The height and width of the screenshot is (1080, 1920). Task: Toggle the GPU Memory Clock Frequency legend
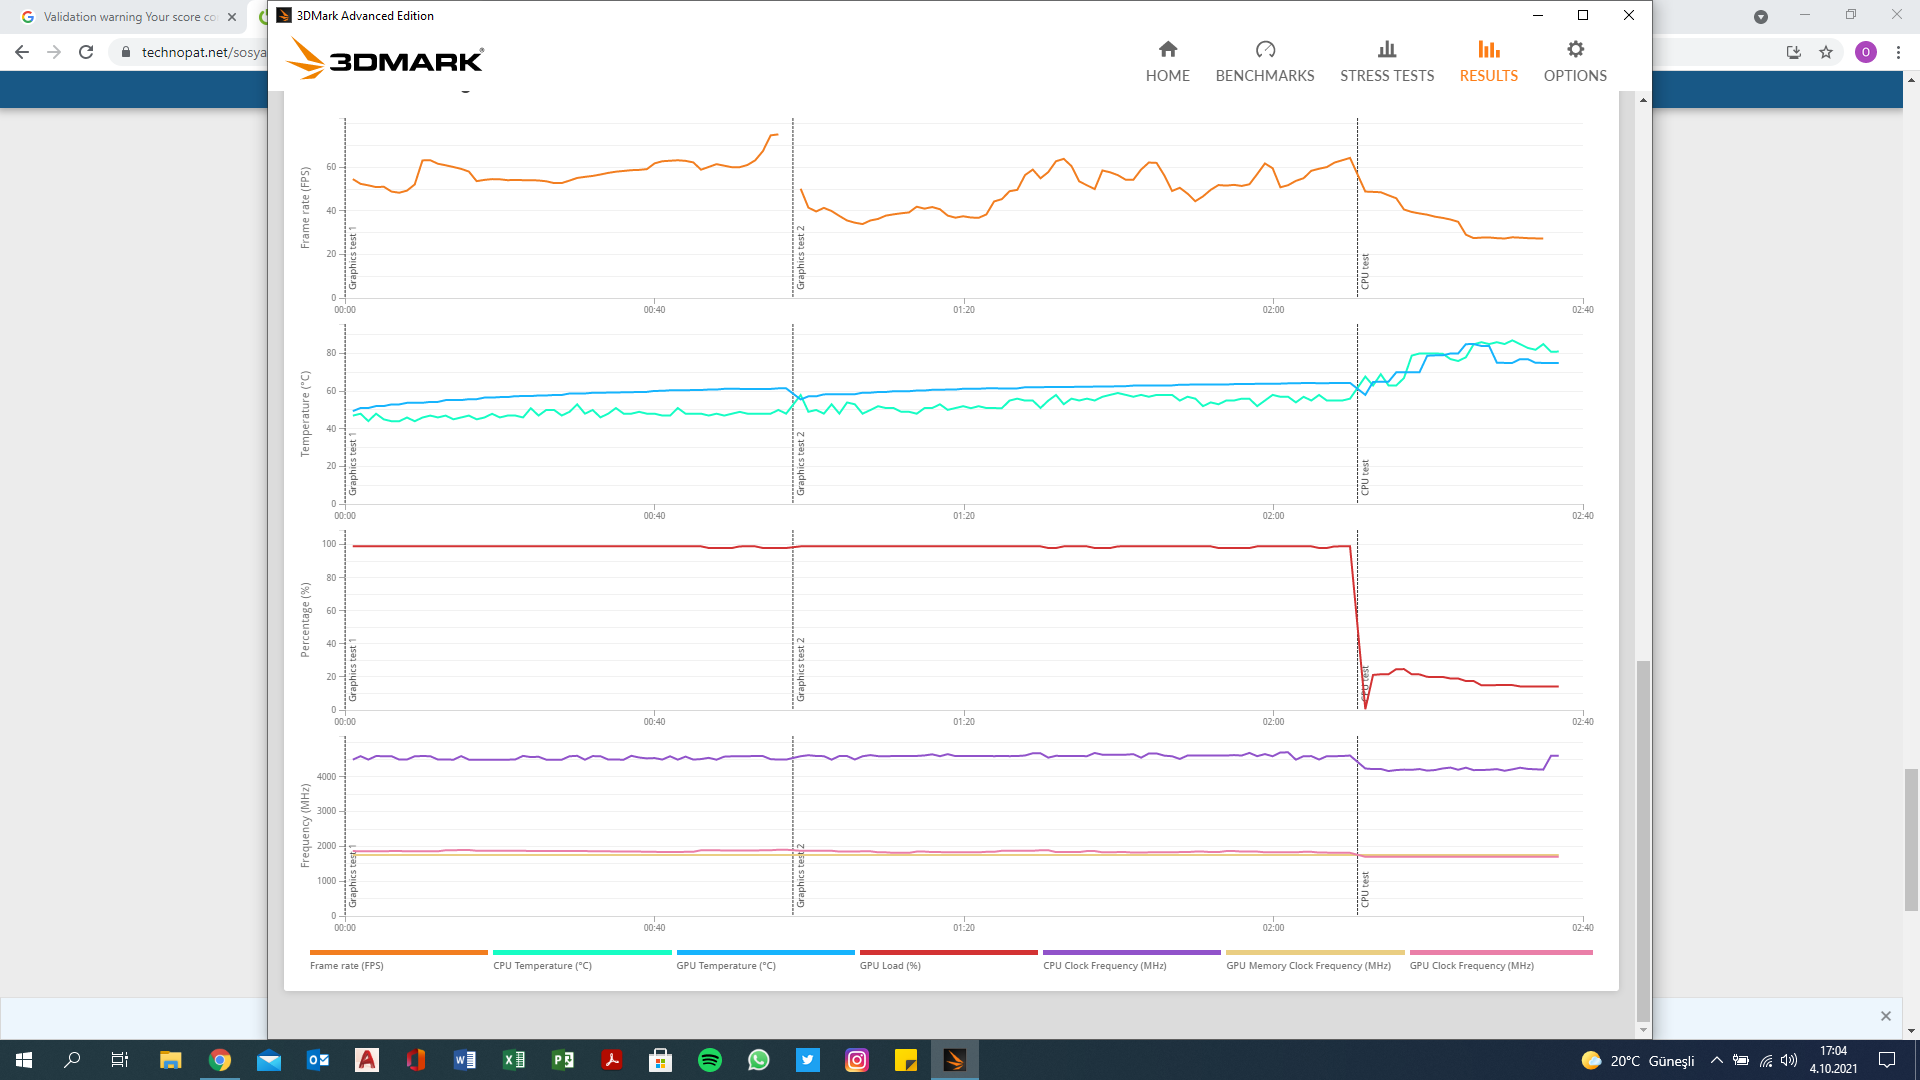(x=1308, y=966)
